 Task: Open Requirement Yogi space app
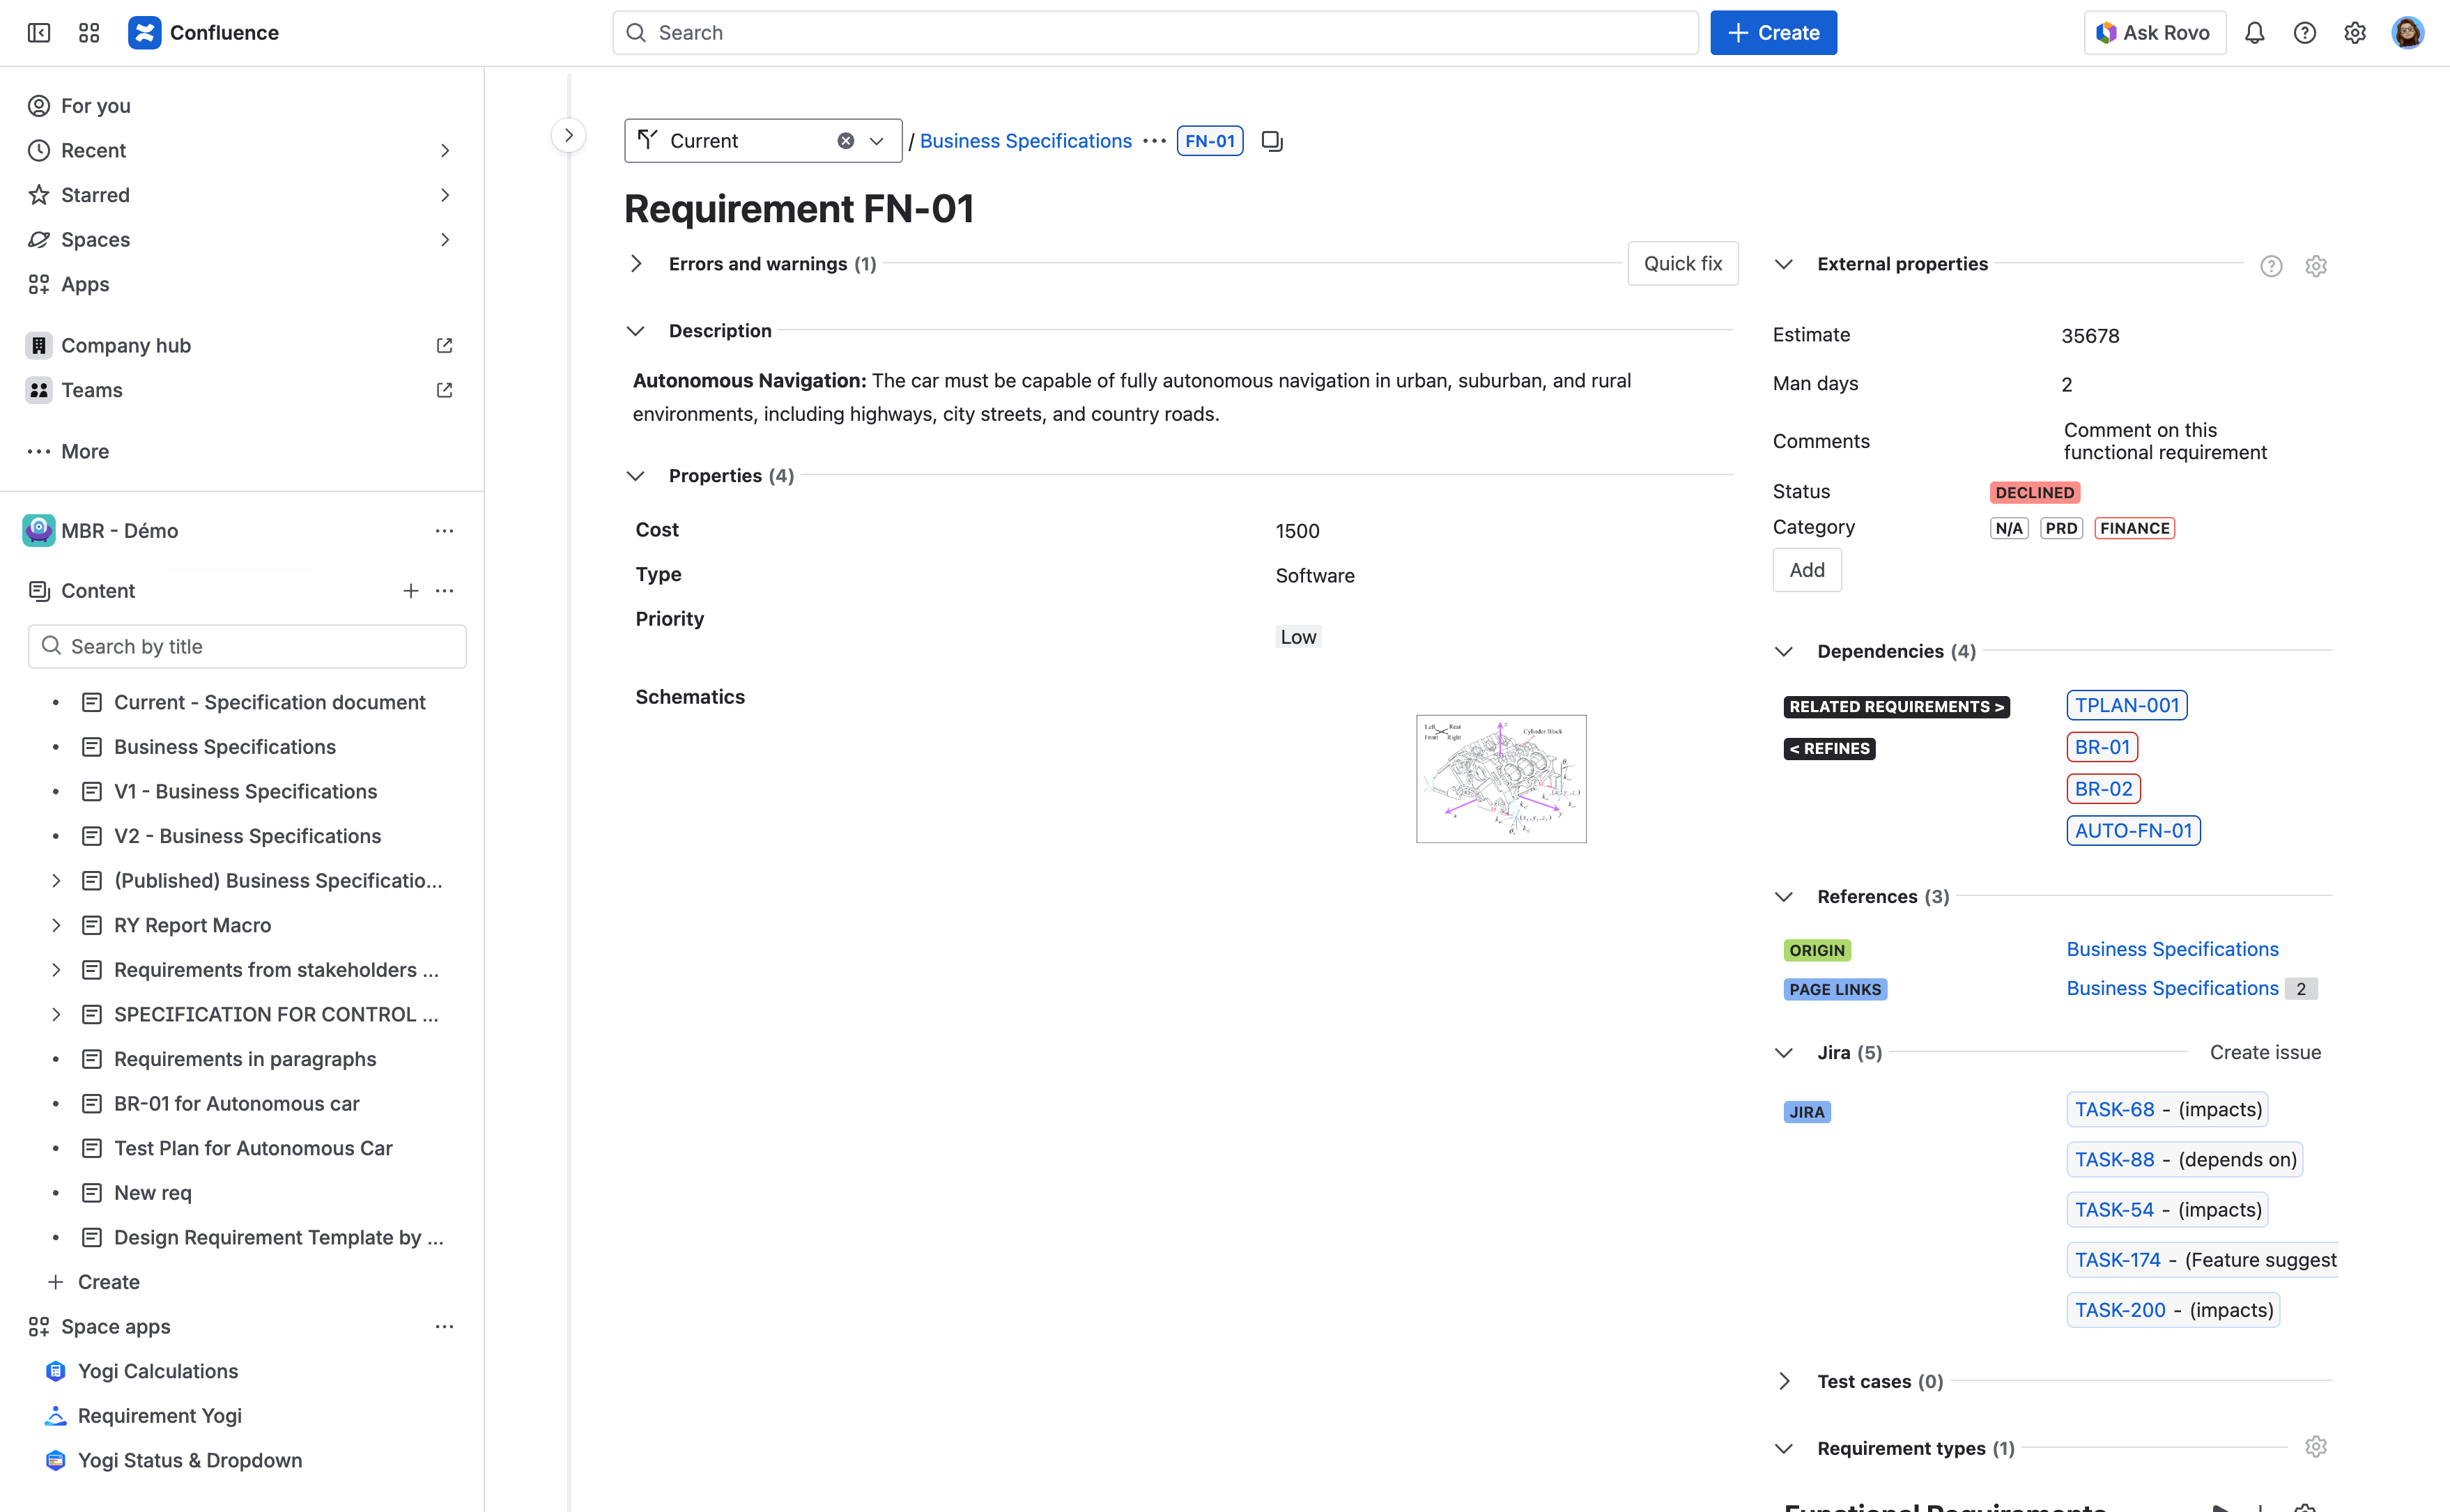[x=159, y=1416]
